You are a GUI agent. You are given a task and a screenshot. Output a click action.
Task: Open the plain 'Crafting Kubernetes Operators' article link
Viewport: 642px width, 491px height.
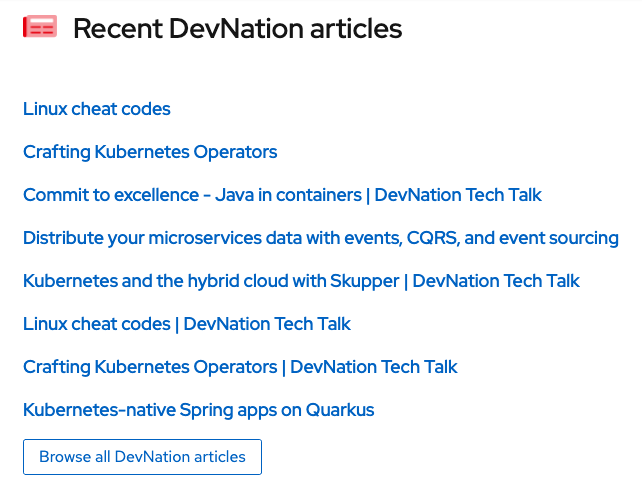click(x=150, y=152)
